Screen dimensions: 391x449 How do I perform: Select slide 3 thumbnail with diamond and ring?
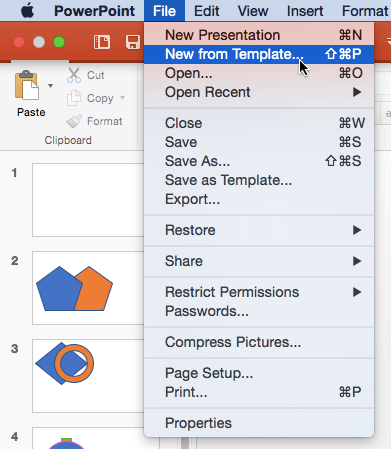click(x=88, y=376)
